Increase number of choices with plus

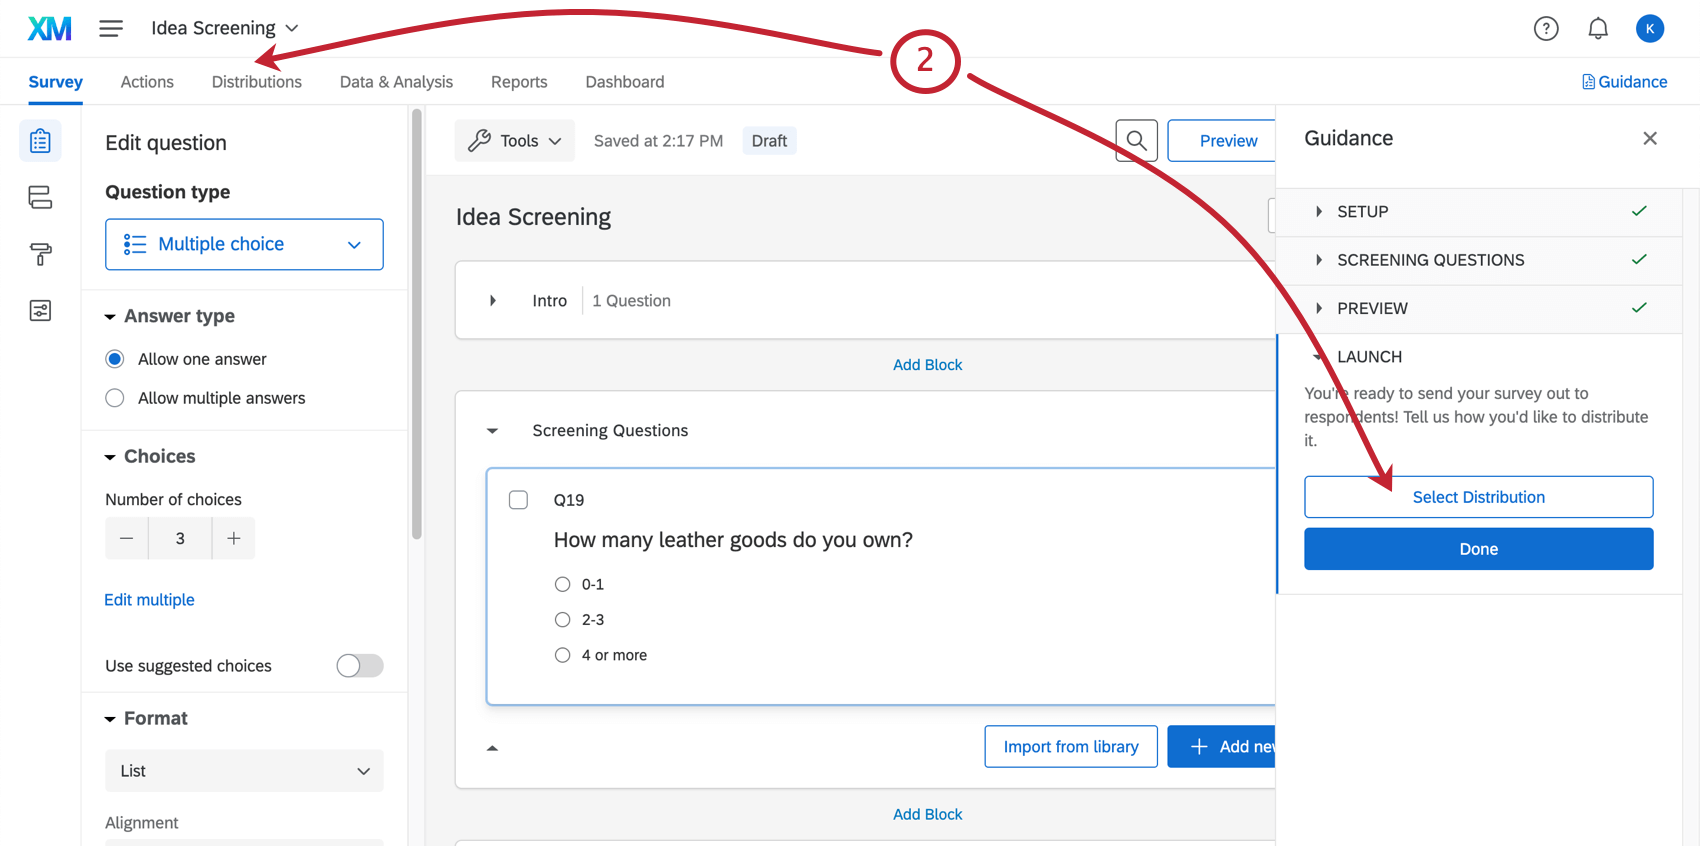coord(233,539)
